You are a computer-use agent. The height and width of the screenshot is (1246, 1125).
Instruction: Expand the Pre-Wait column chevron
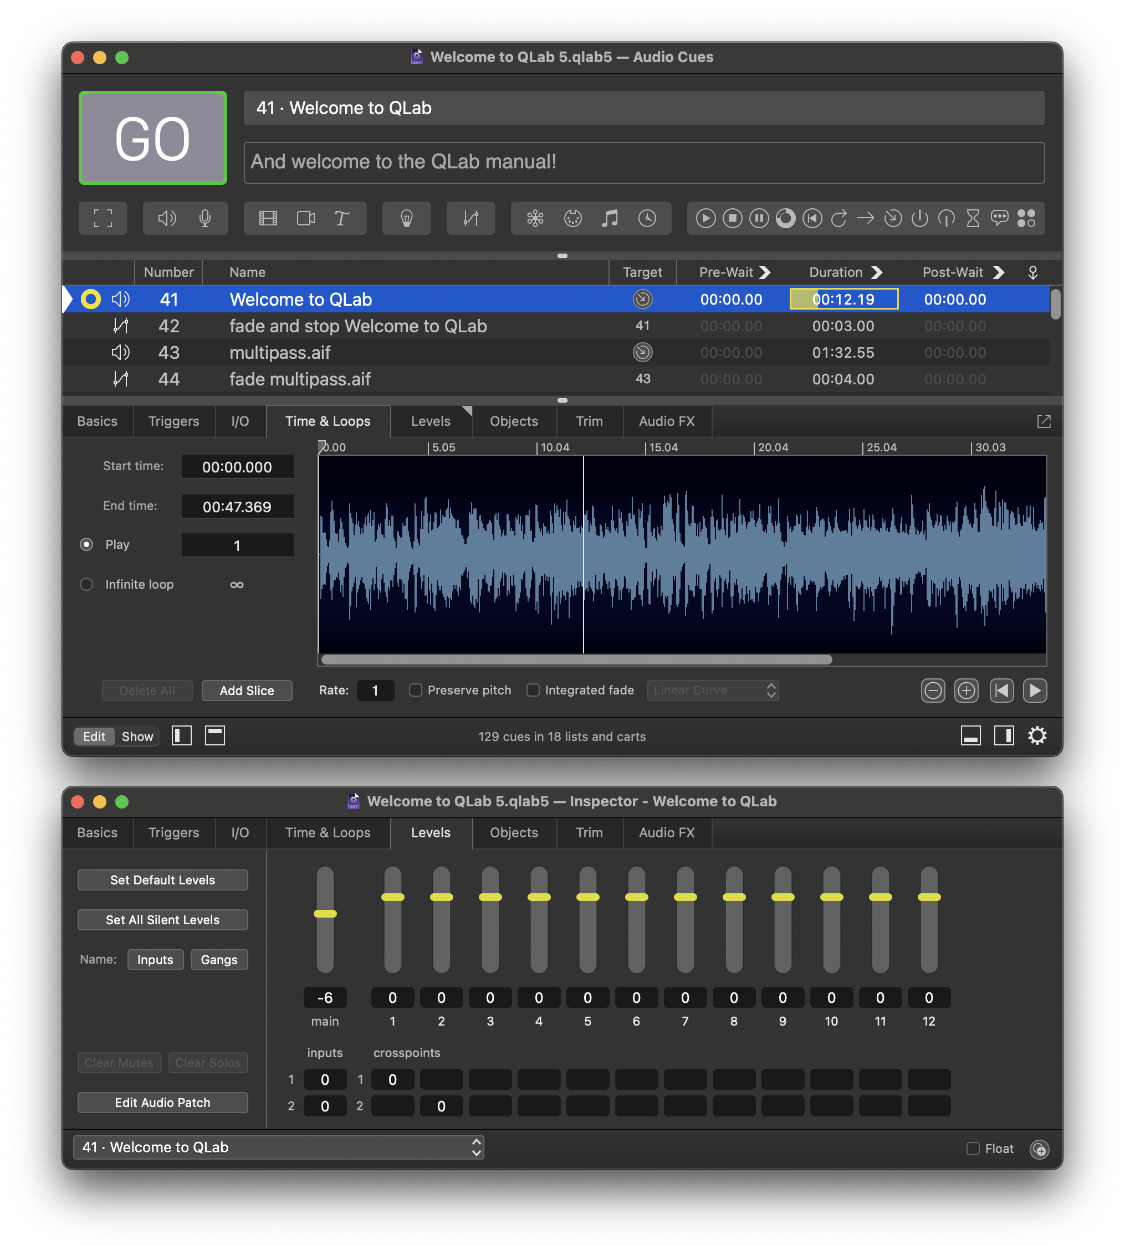(765, 272)
